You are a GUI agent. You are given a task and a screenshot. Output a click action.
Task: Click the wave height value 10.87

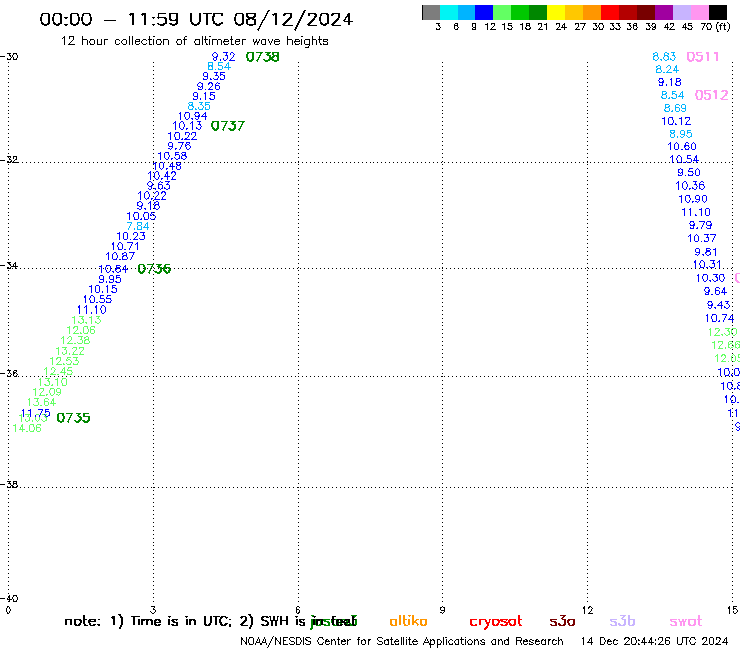[120, 256]
